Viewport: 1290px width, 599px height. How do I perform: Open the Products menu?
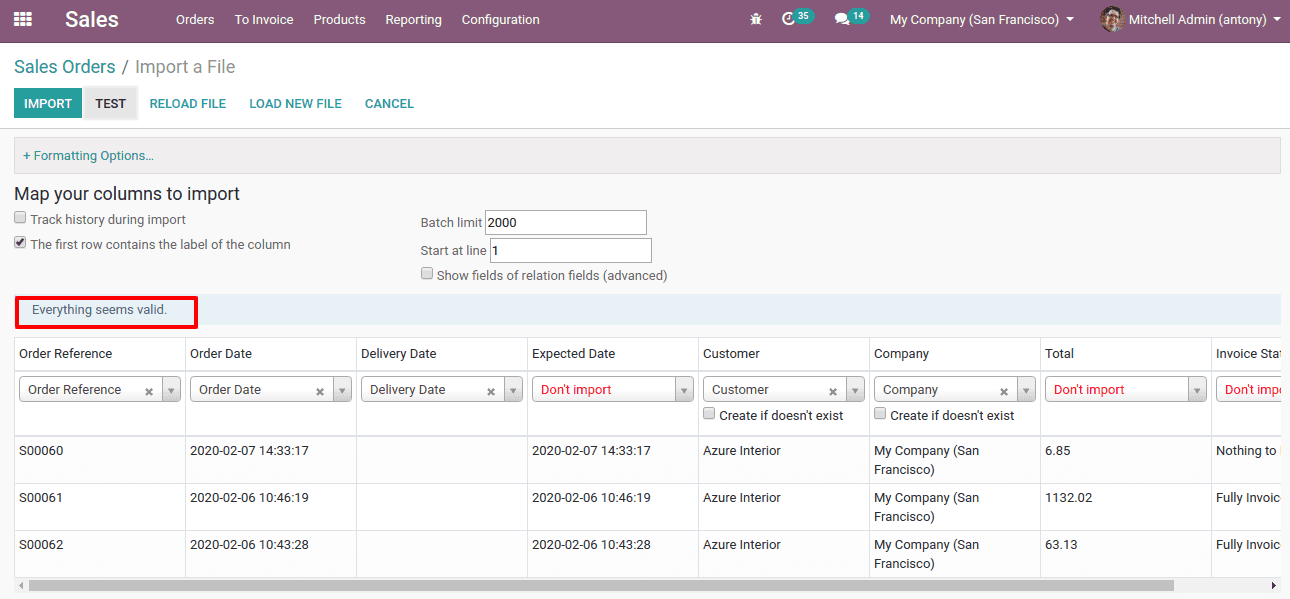tap(339, 19)
